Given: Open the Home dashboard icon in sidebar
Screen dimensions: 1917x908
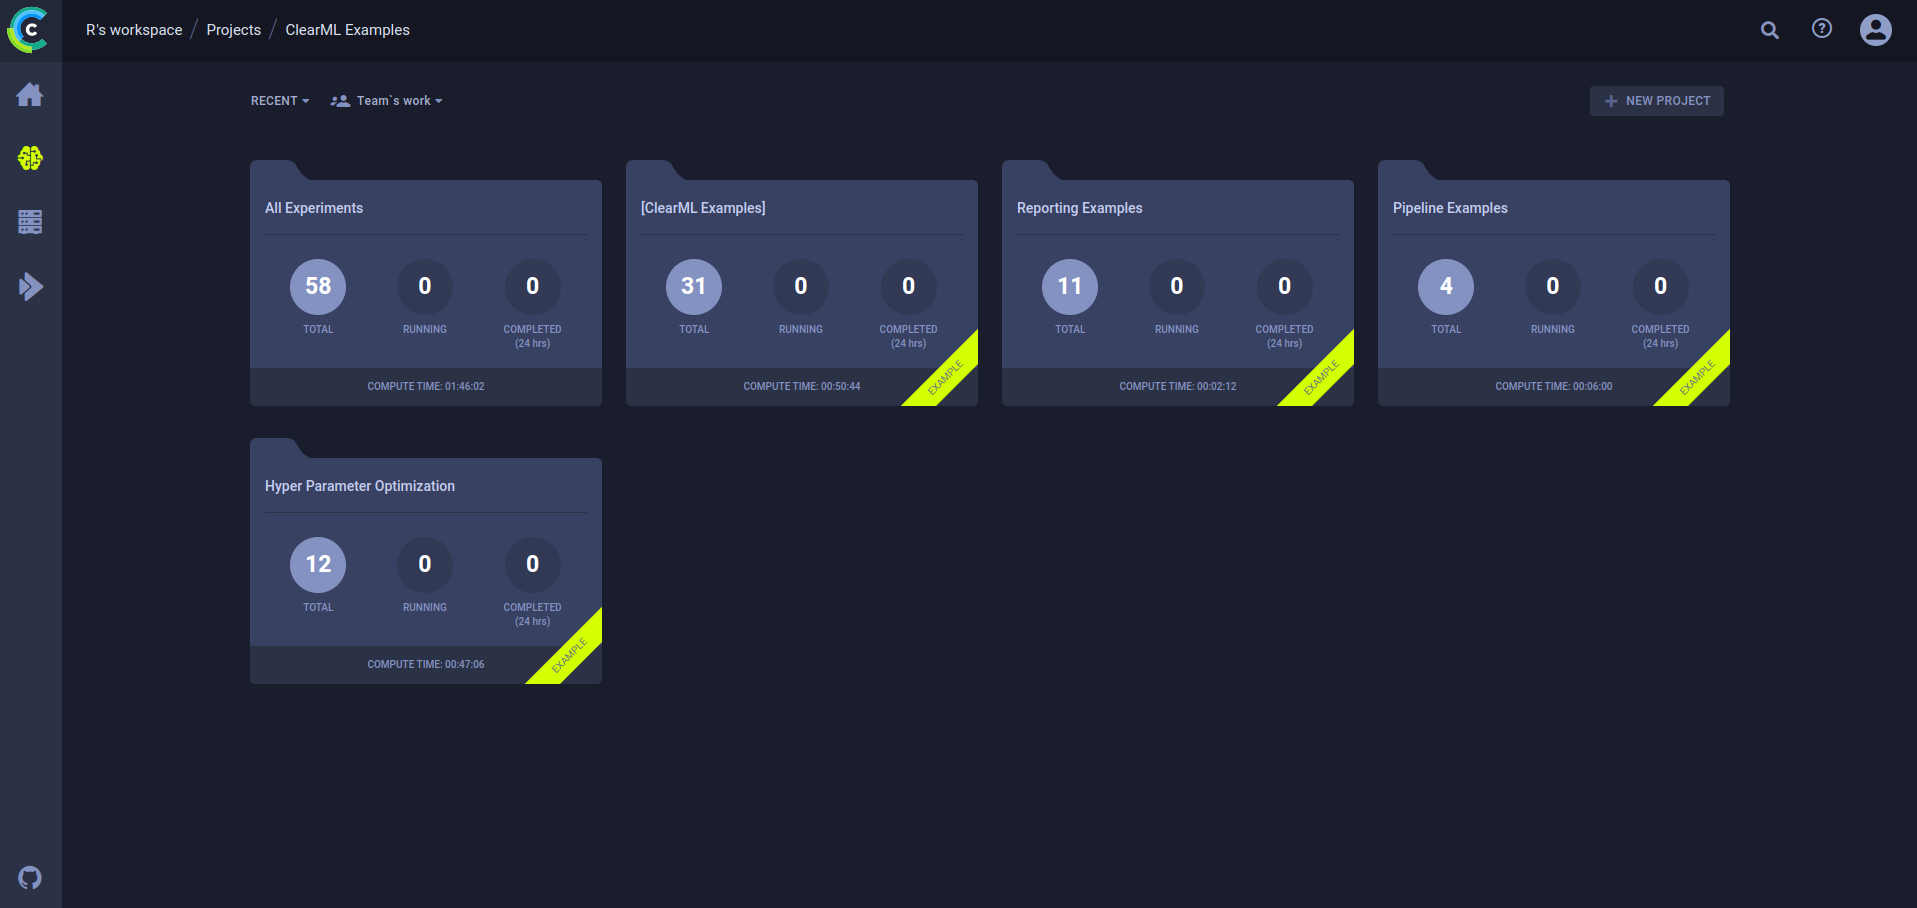Looking at the screenshot, I should (x=30, y=95).
